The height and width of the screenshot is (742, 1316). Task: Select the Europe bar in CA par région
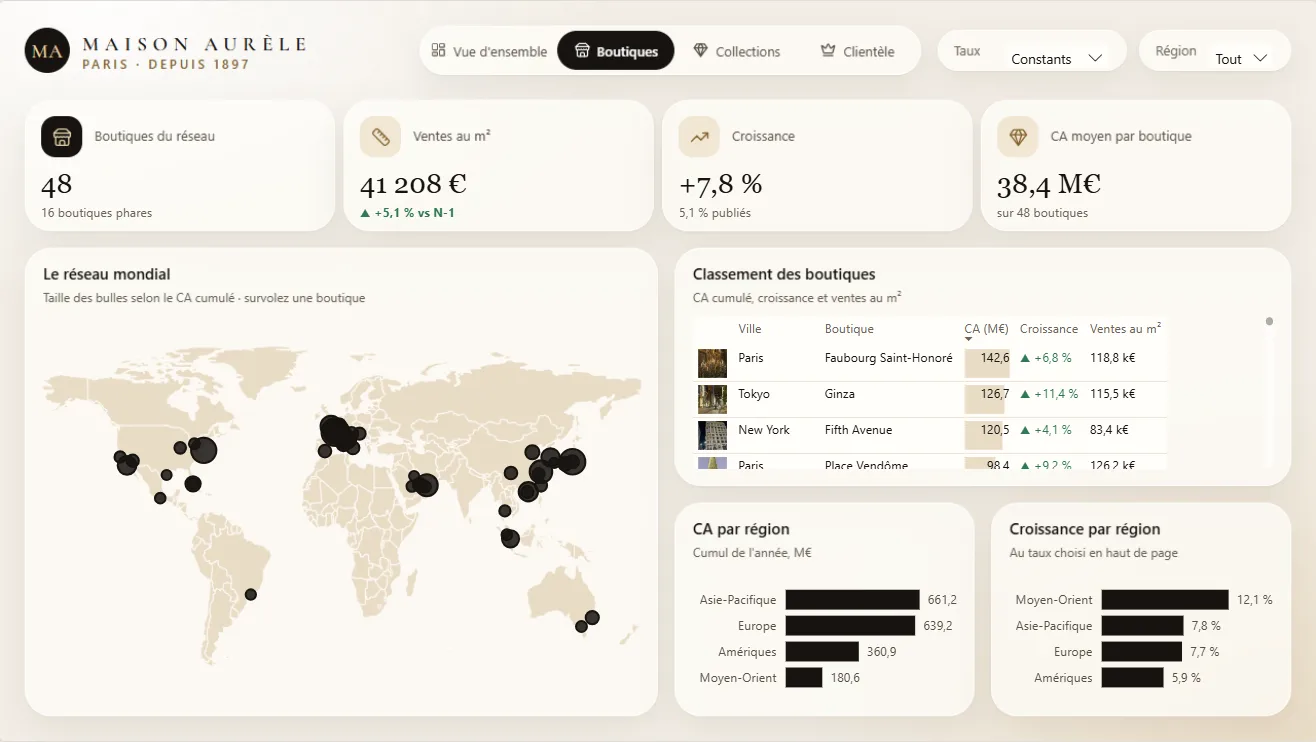850,626
